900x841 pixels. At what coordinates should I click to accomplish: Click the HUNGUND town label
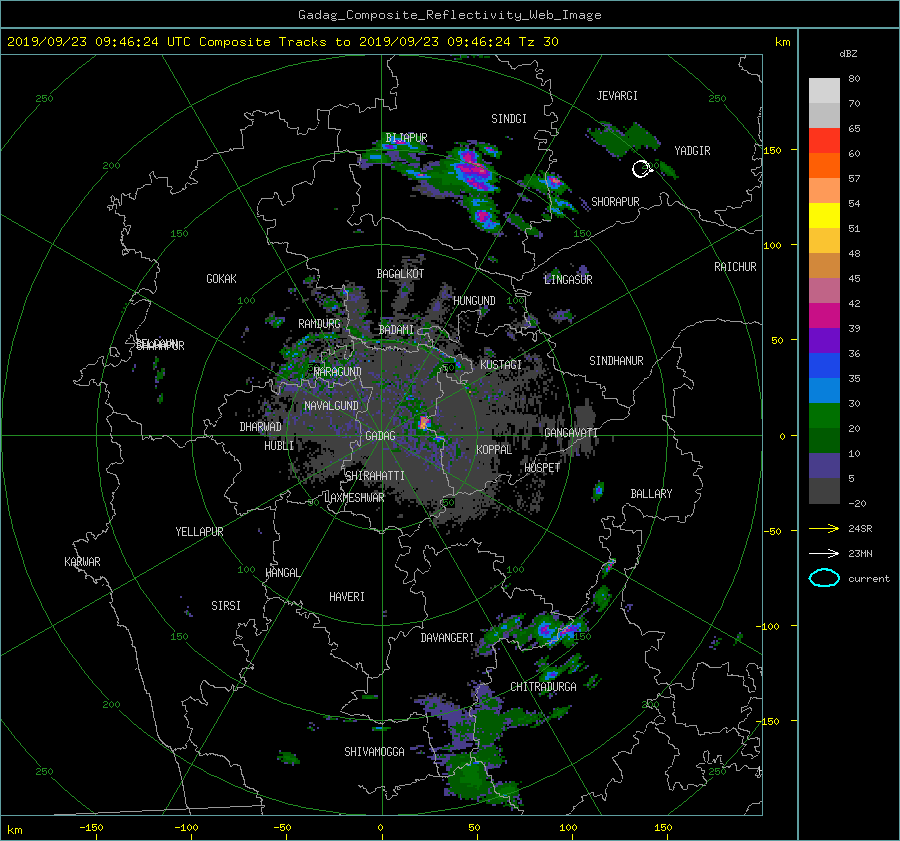pyautogui.click(x=474, y=300)
